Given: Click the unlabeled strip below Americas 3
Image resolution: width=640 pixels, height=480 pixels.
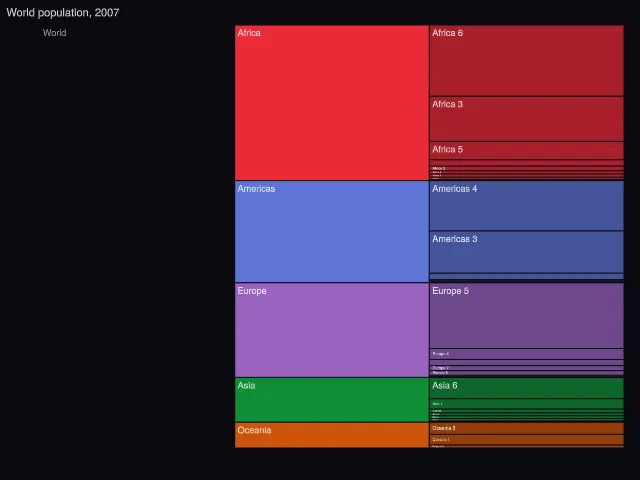Looking at the screenshot, I should click(527, 276).
